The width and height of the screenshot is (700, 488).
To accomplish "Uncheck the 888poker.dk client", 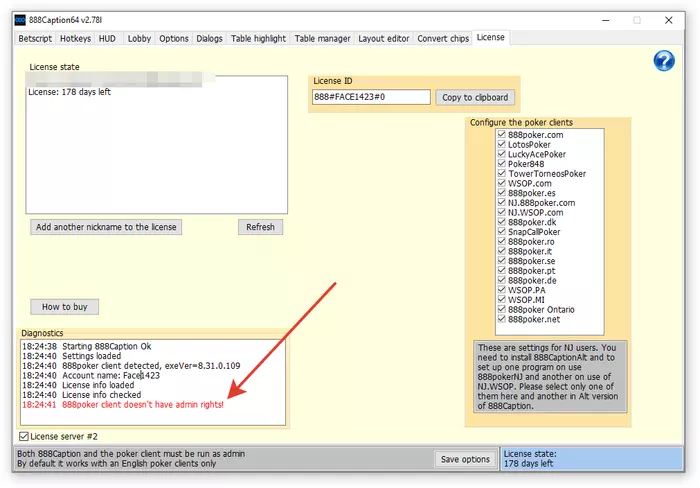I will (501, 222).
